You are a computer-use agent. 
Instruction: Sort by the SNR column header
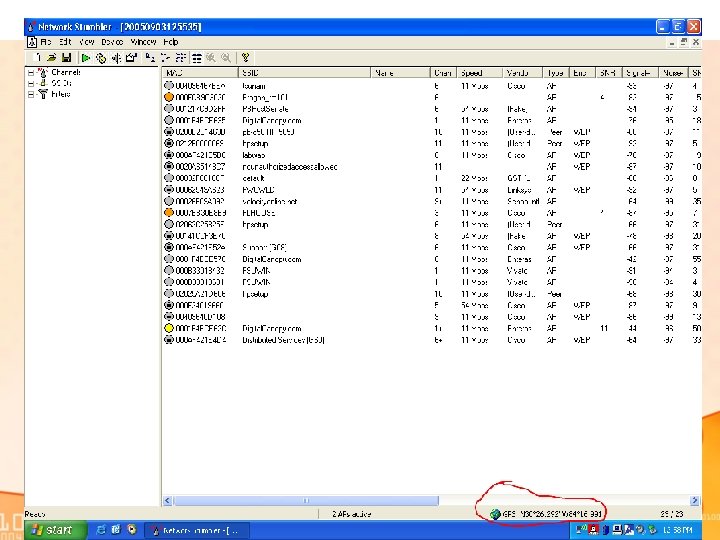[608, 73]
